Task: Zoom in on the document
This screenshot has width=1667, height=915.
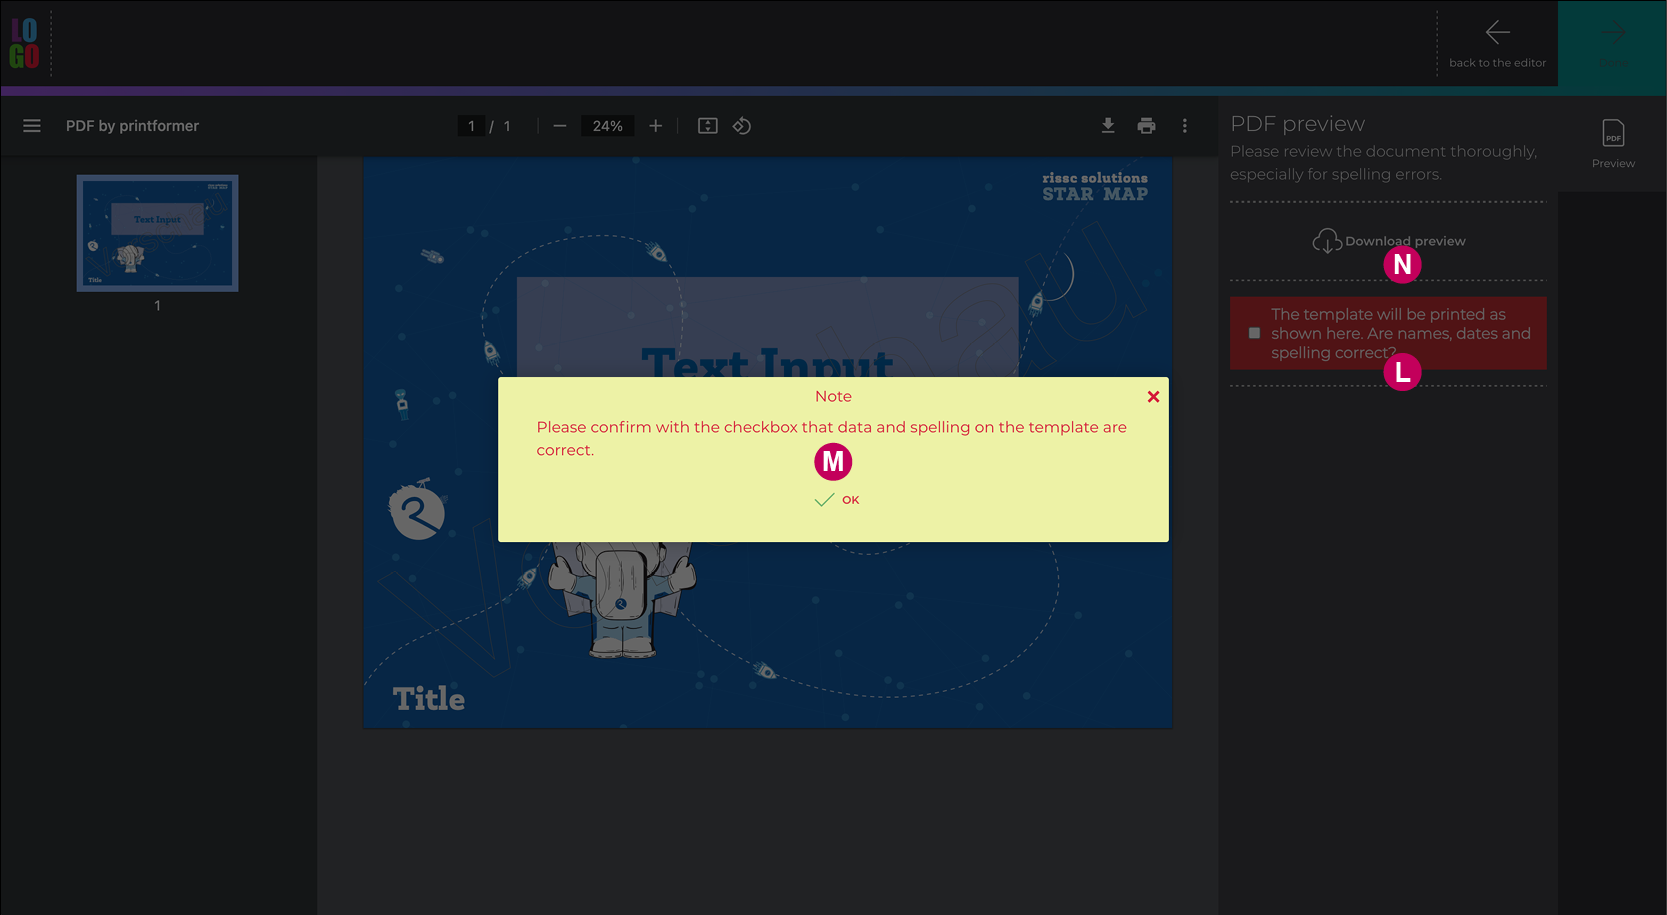Action: tap(655, 125)
